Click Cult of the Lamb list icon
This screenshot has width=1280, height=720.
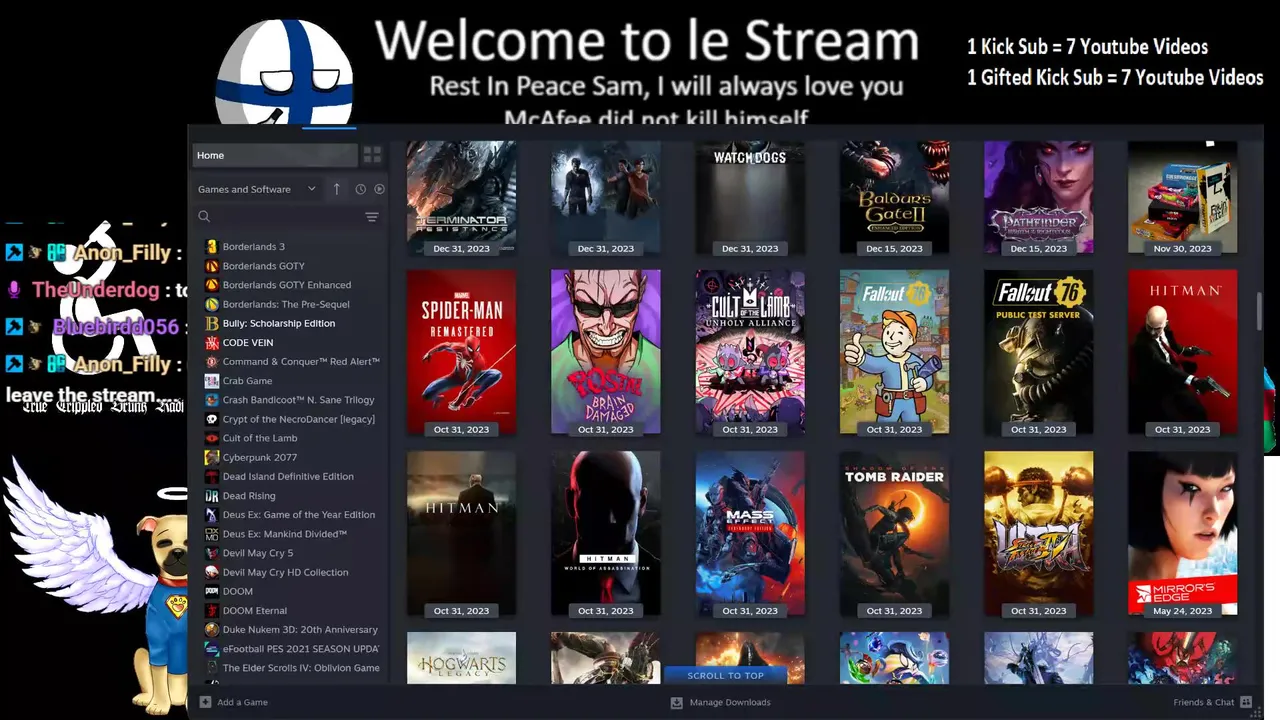click(x=211, y=439)
